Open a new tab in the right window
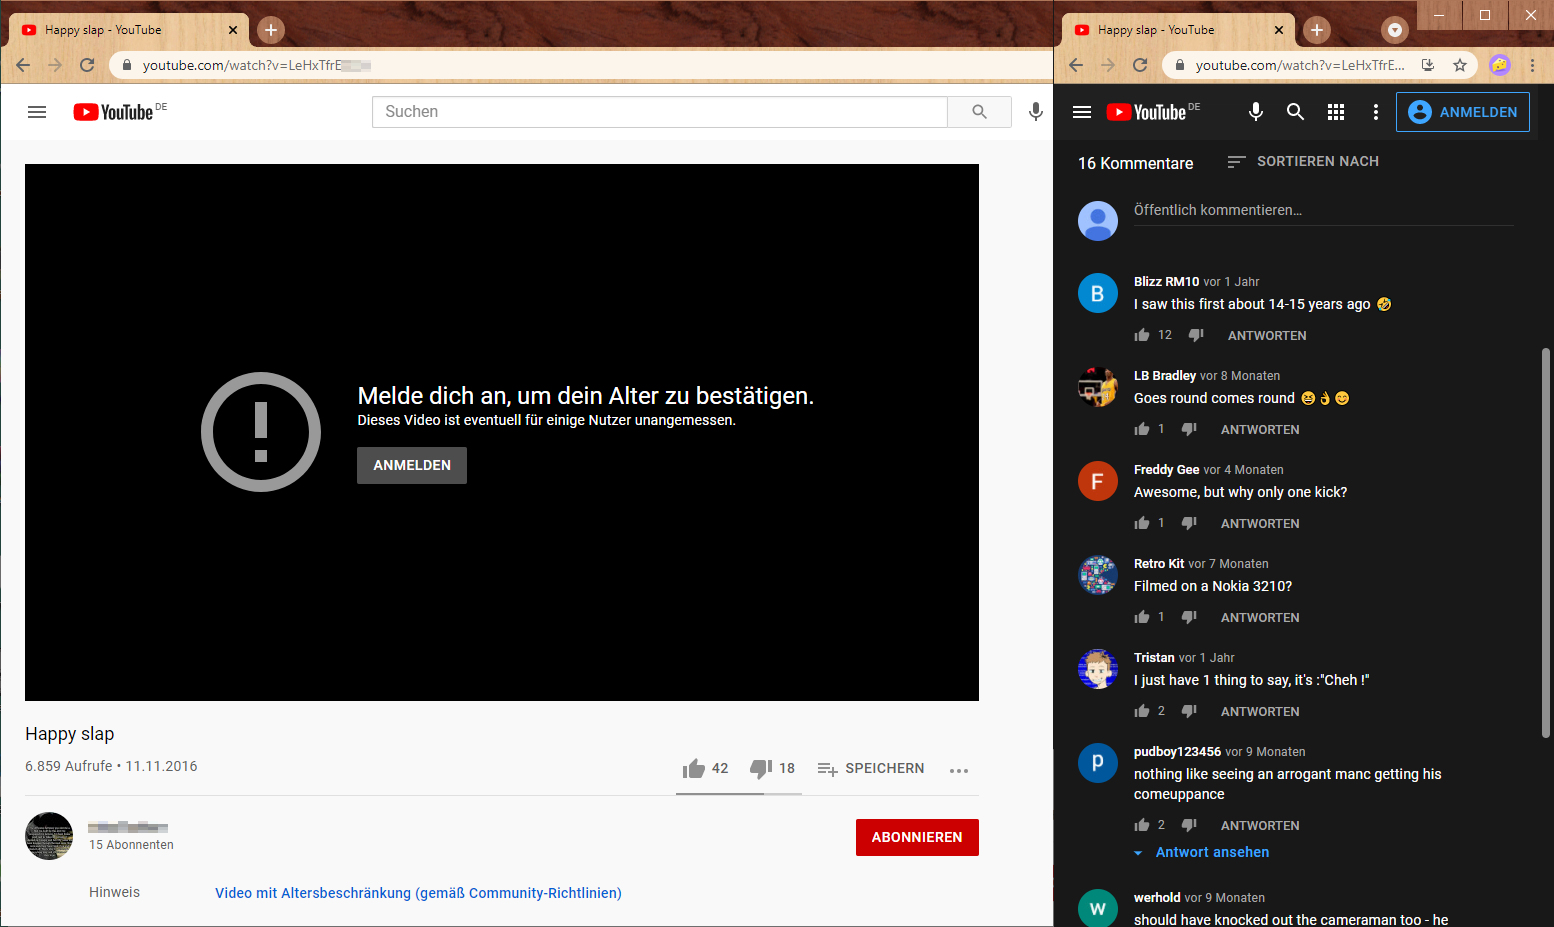This screenshot has height=927, width=1554. pos(1317,30)
